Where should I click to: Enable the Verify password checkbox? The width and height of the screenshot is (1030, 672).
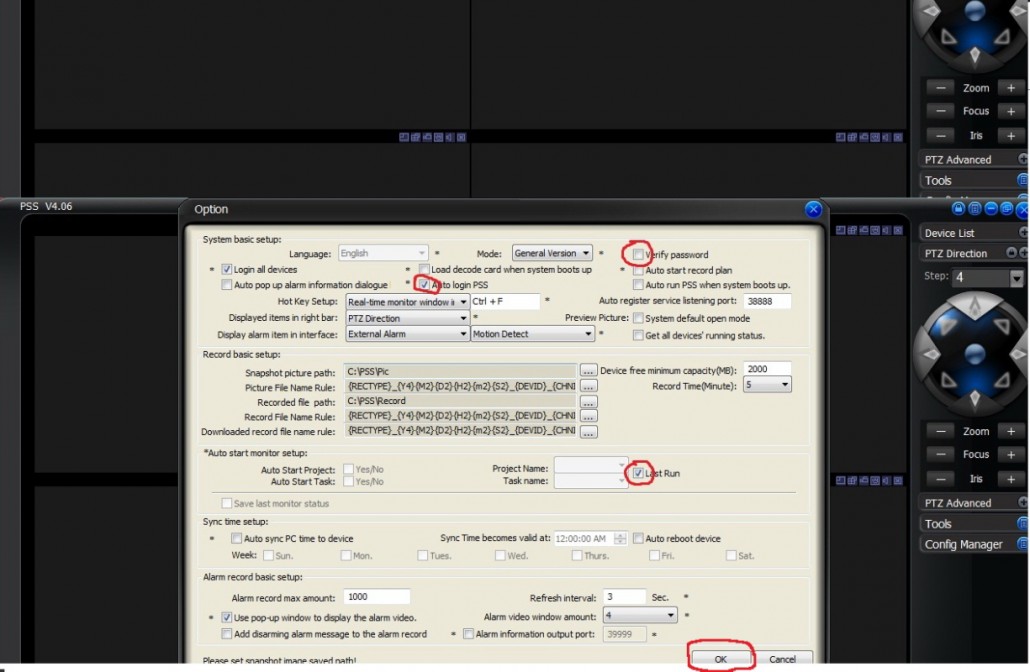pyautogui.click(x=638, y=254)
